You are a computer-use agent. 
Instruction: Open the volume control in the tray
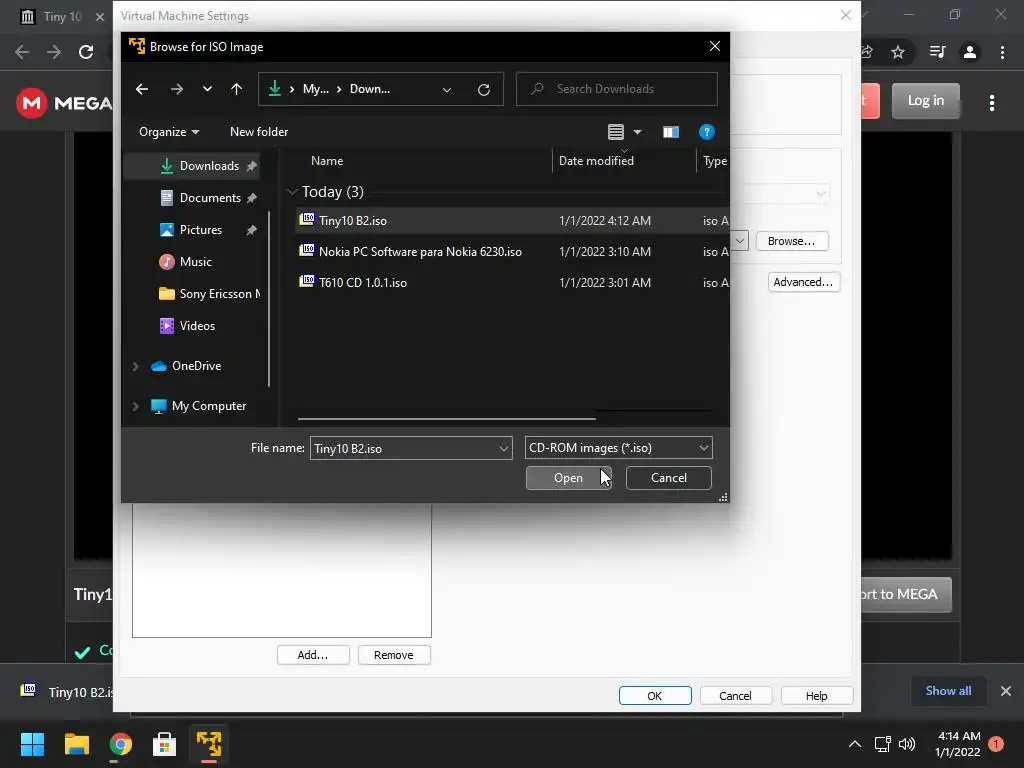coord(907,744)
